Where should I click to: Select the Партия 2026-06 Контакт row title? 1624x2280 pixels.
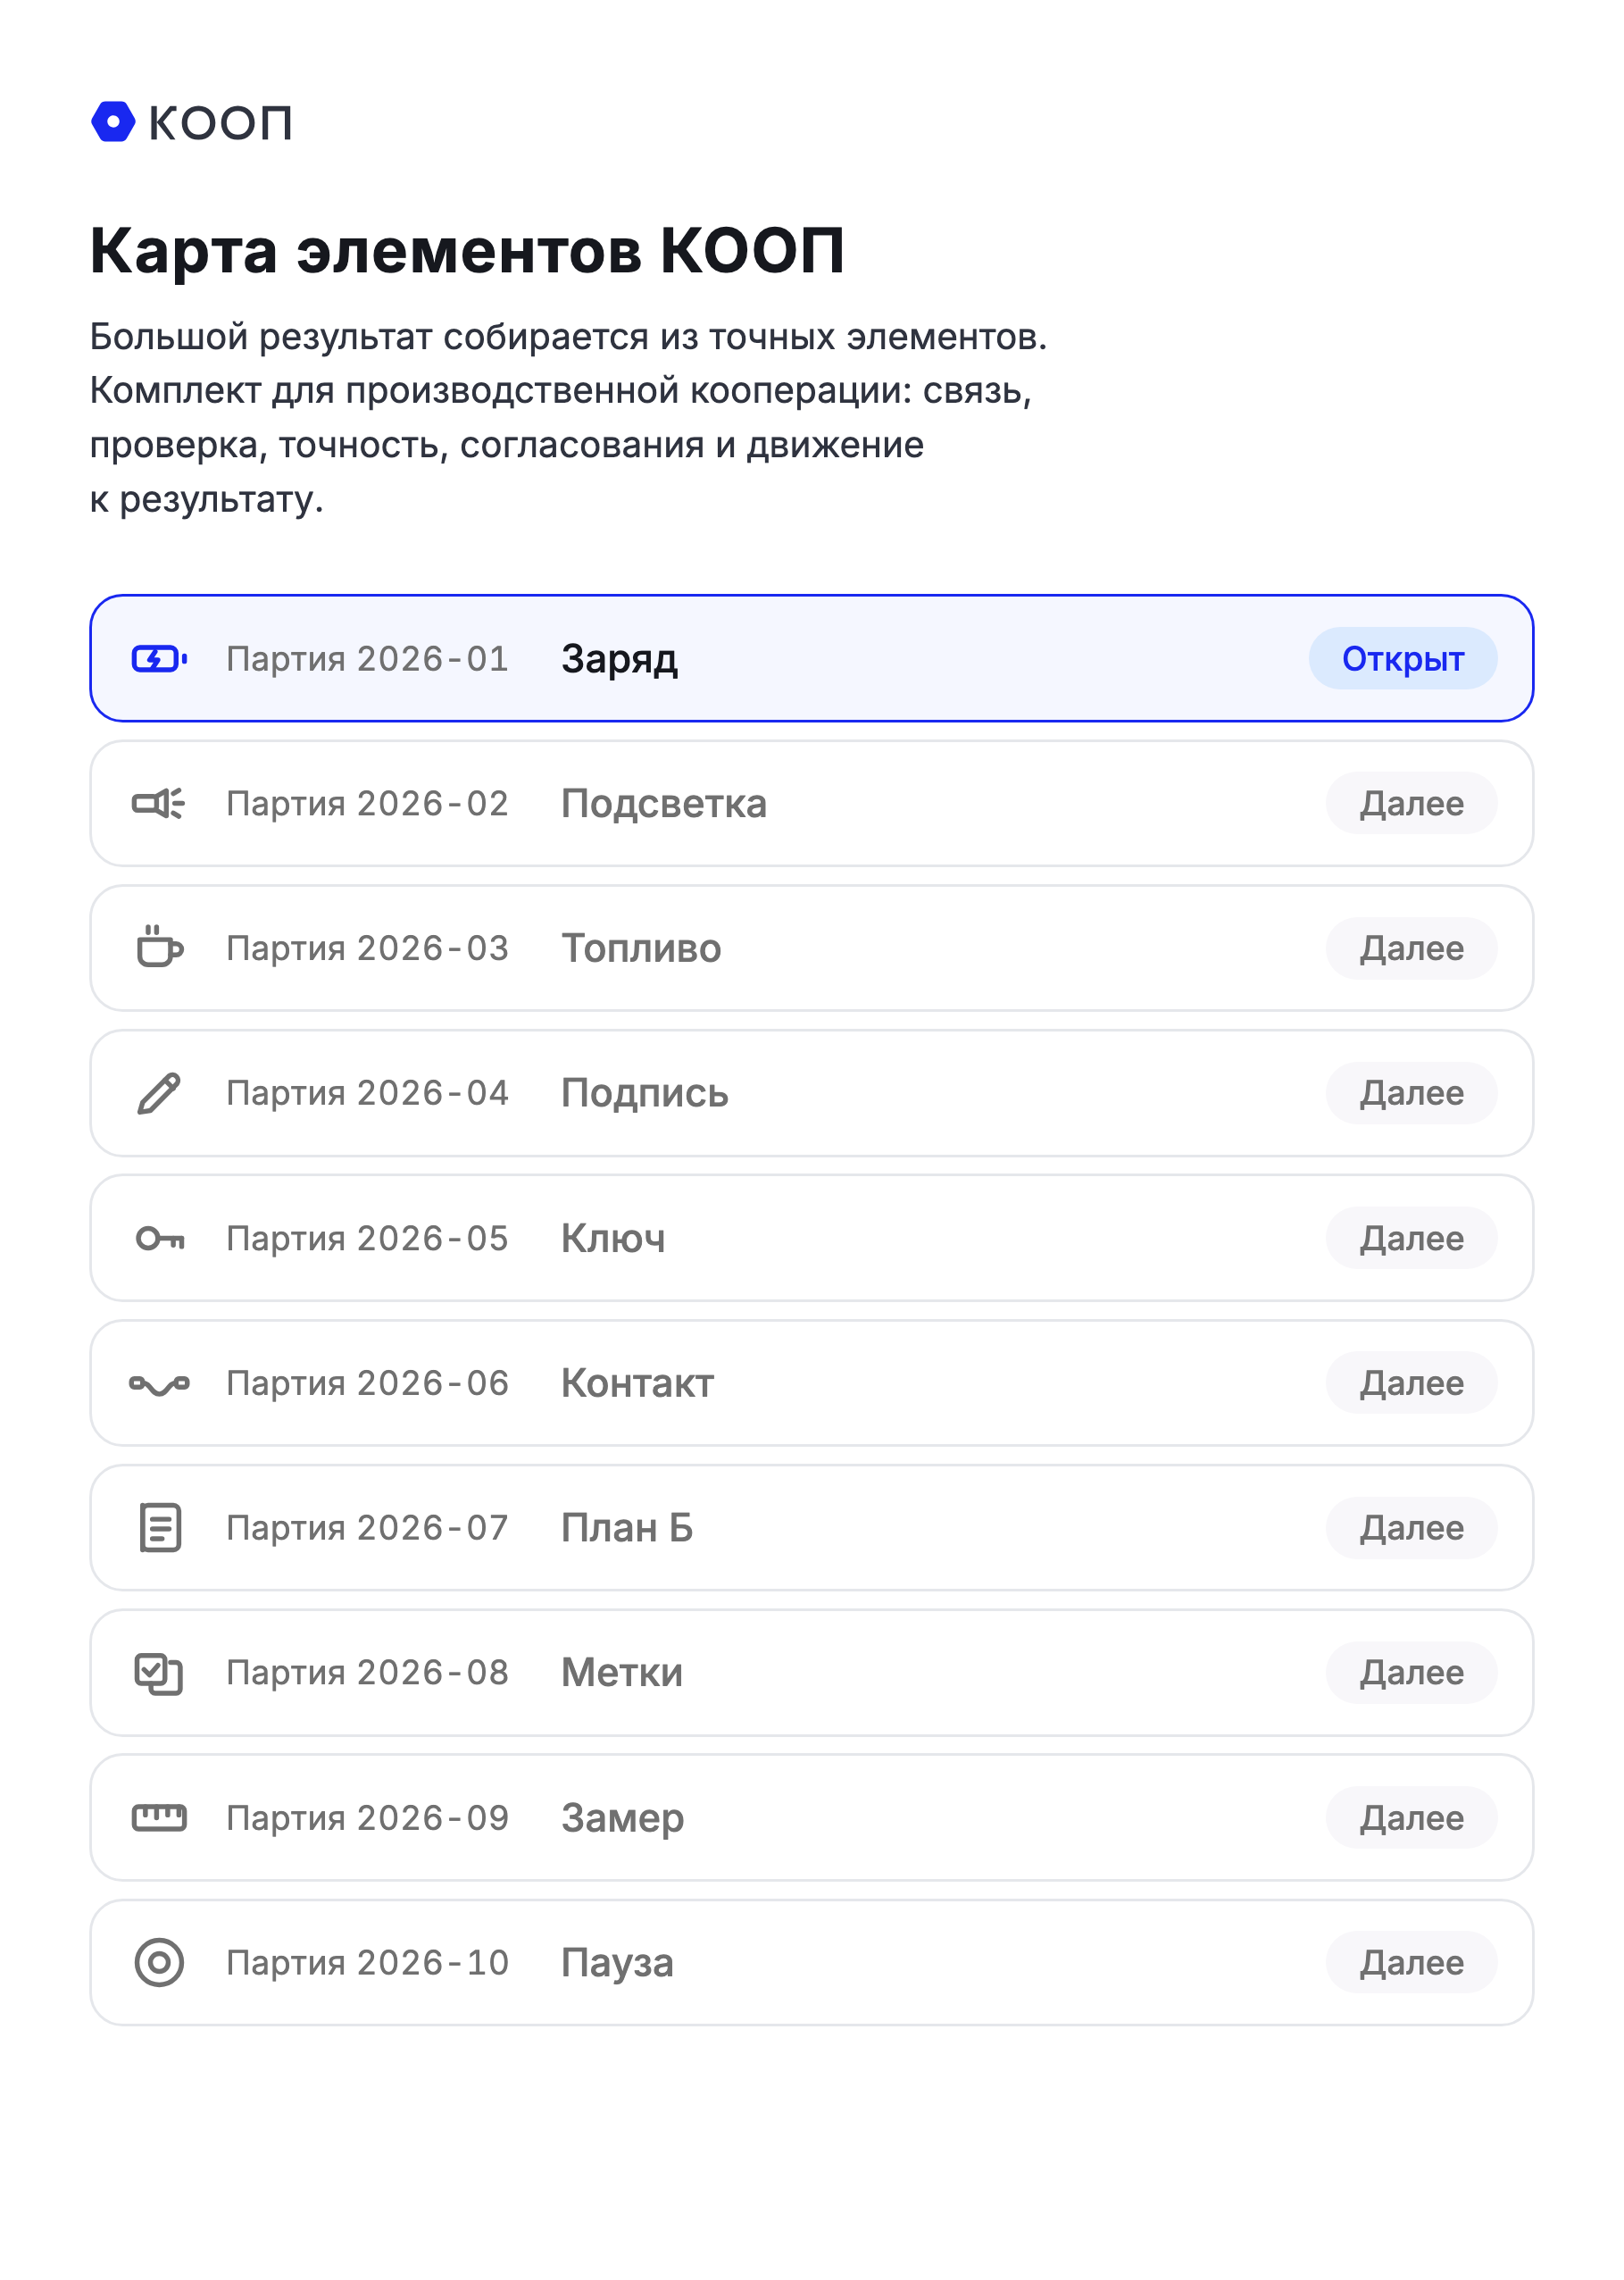637,1383
